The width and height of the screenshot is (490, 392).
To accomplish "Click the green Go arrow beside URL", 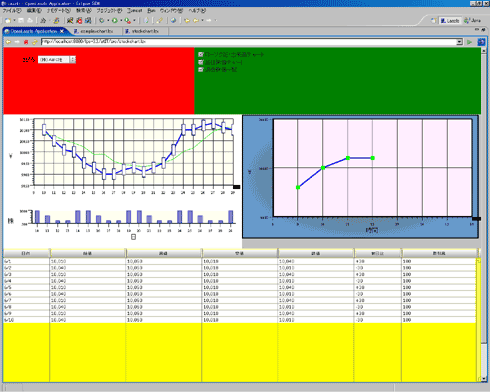I will (470, 42).
